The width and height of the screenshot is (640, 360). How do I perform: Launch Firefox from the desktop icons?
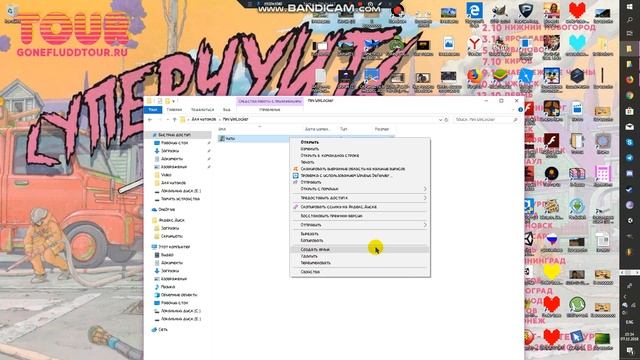474,78
